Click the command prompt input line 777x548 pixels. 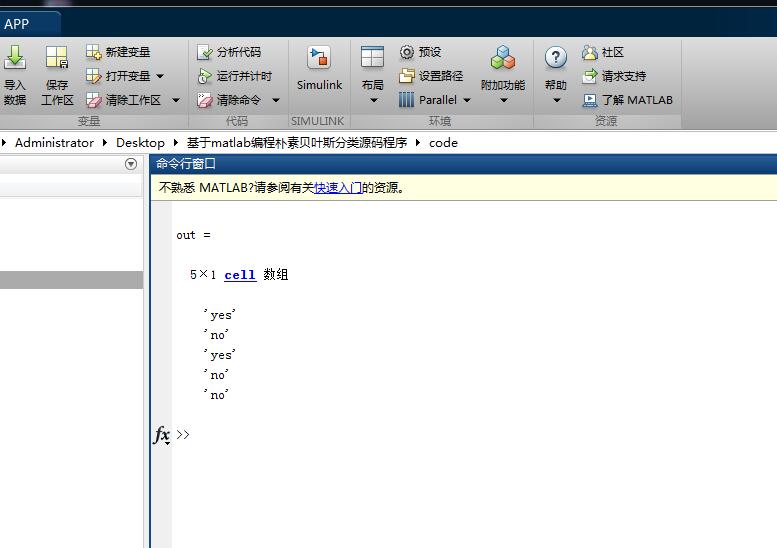(476, 435)
